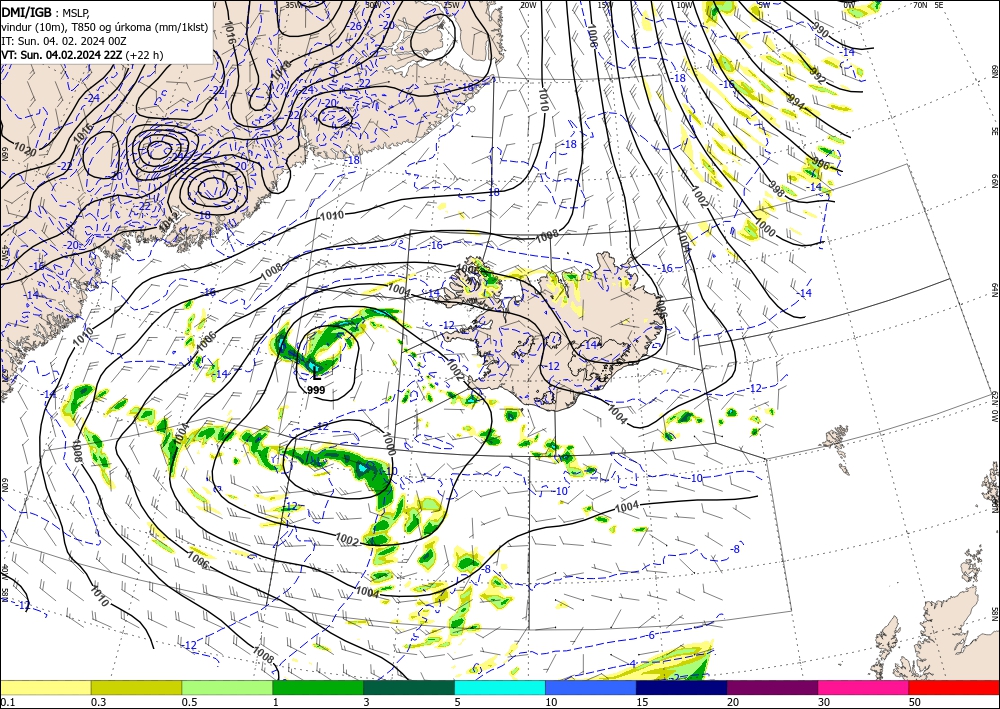Click the '0.5' legend scale value
Image resolution: width=1000 pixels, height=709 pixels.
[189, 702]
